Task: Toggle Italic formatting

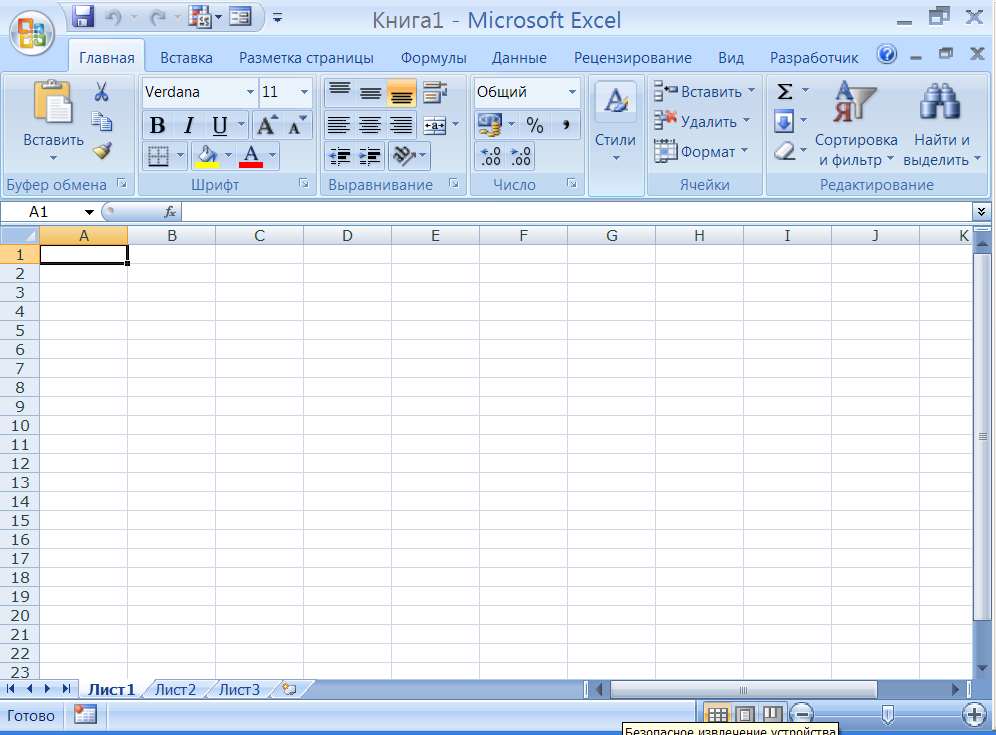Action: tap(188, 125)
